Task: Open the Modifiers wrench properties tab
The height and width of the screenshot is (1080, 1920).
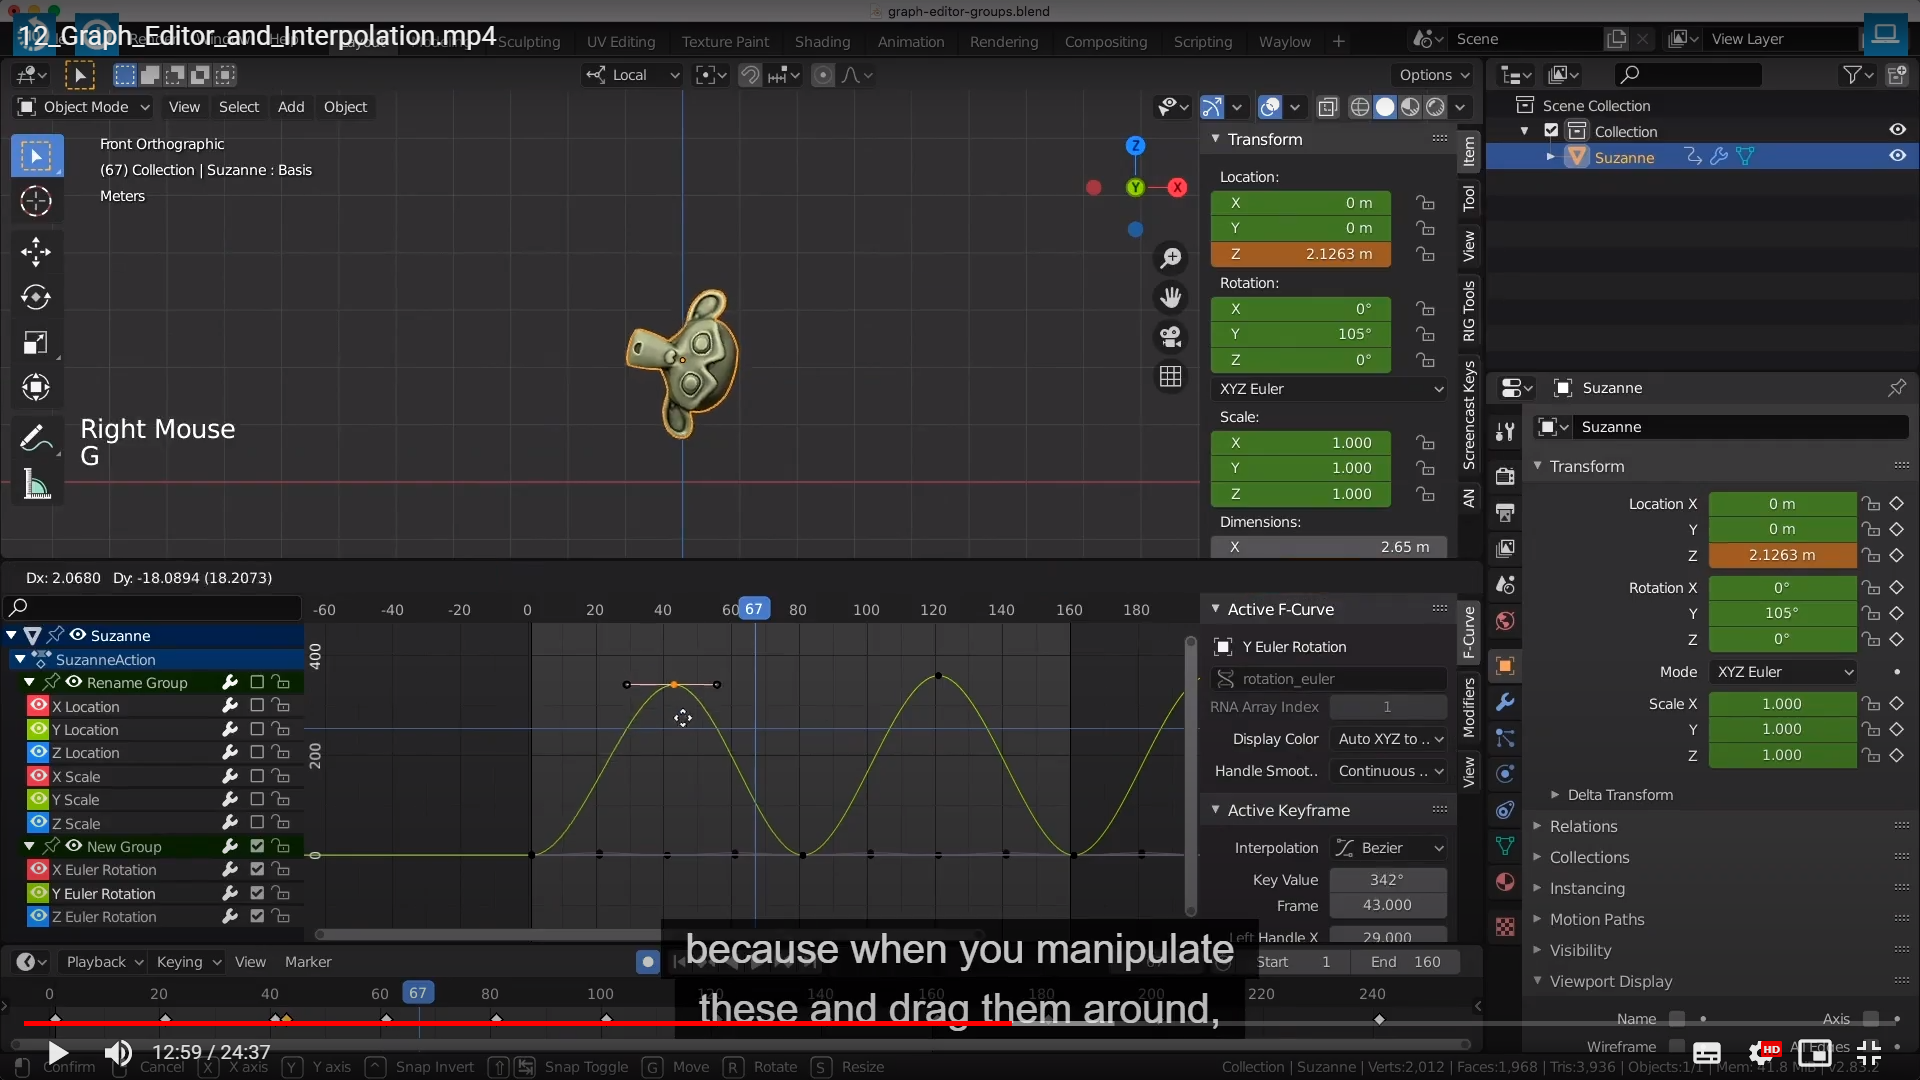Action: point(1505,702)
